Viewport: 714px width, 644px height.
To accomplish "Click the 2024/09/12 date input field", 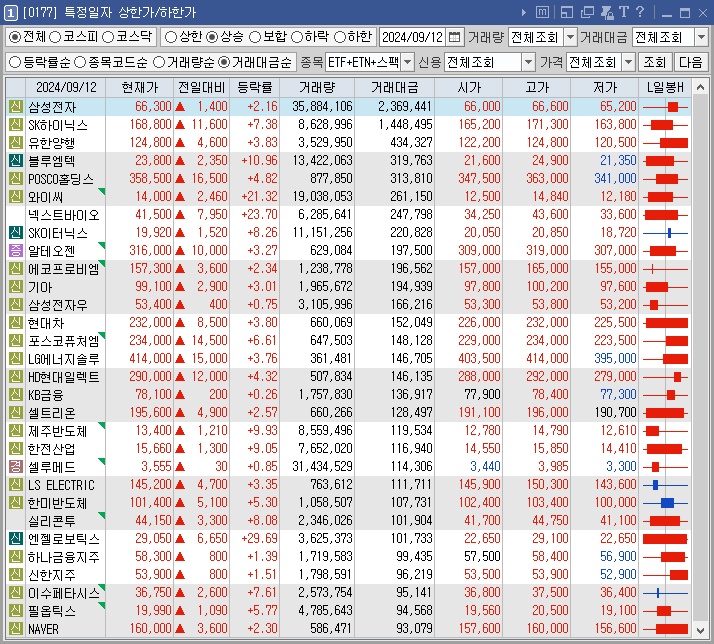I will coord(413,37).
